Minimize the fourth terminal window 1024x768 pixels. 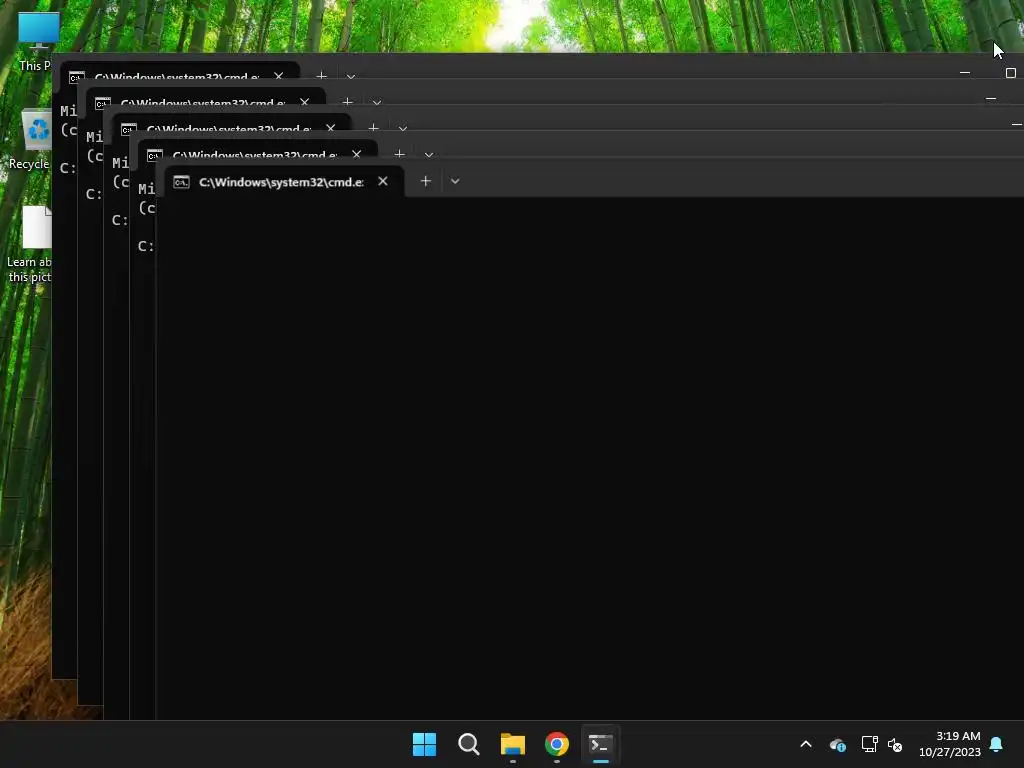[991, 99]
